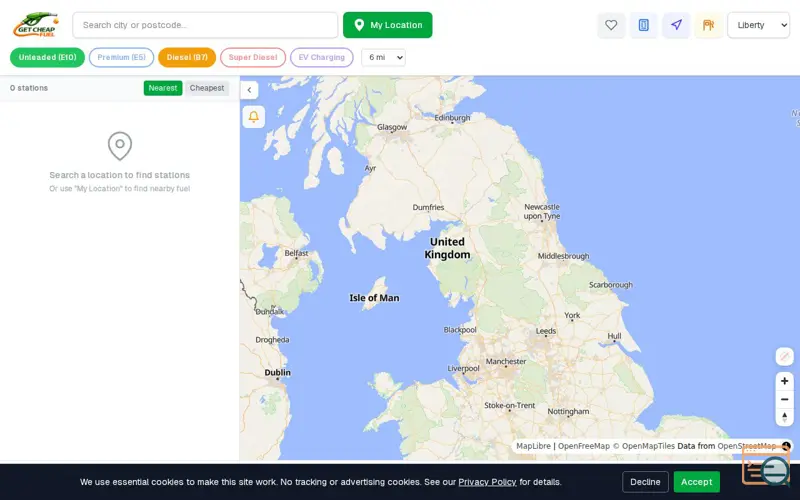Open the MapLibre attribution link
The height and width of the screenshot is (500, 800).
click(x=533, y=446)
